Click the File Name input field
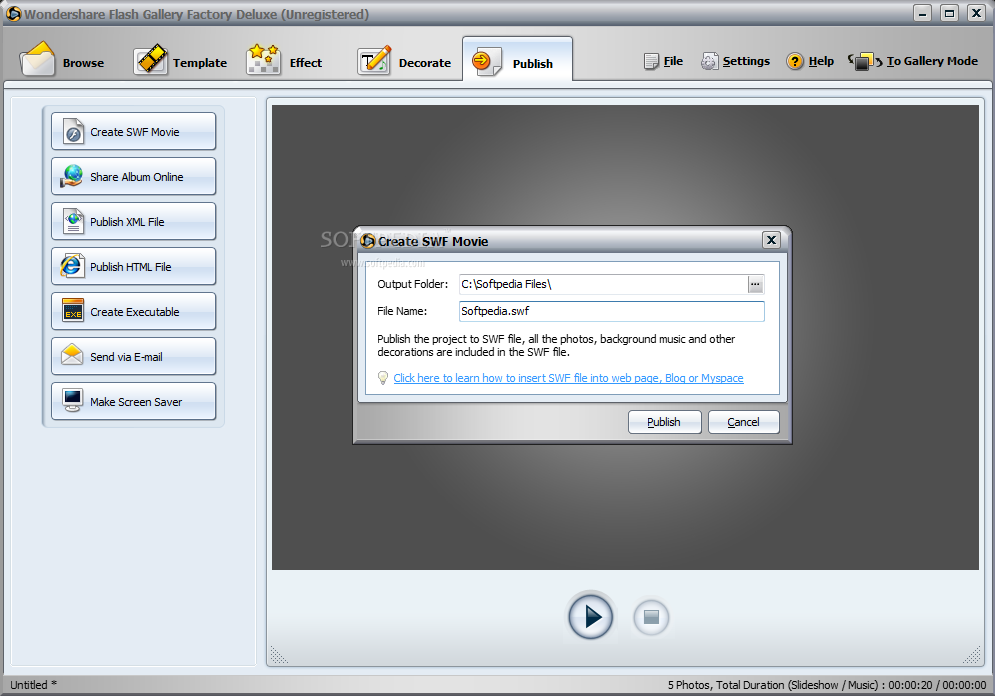The width and height of the screenshot is (995, 696). 611,311
